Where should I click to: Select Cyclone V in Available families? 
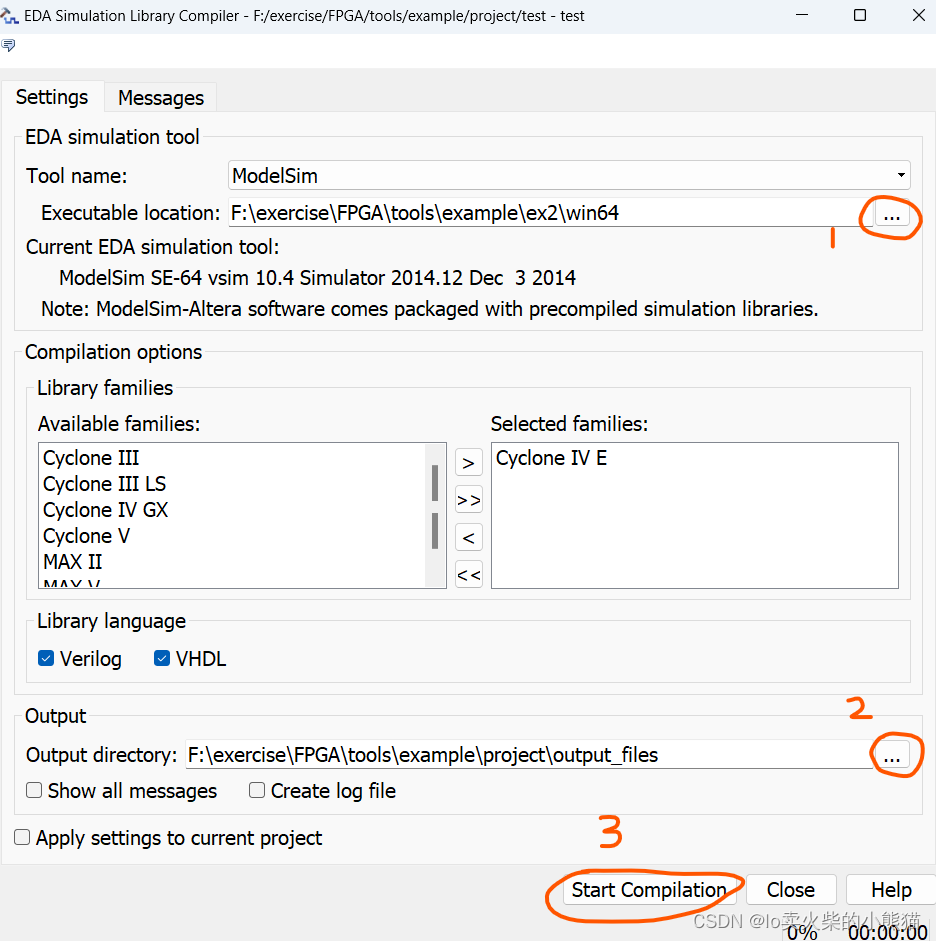(87, 536)
